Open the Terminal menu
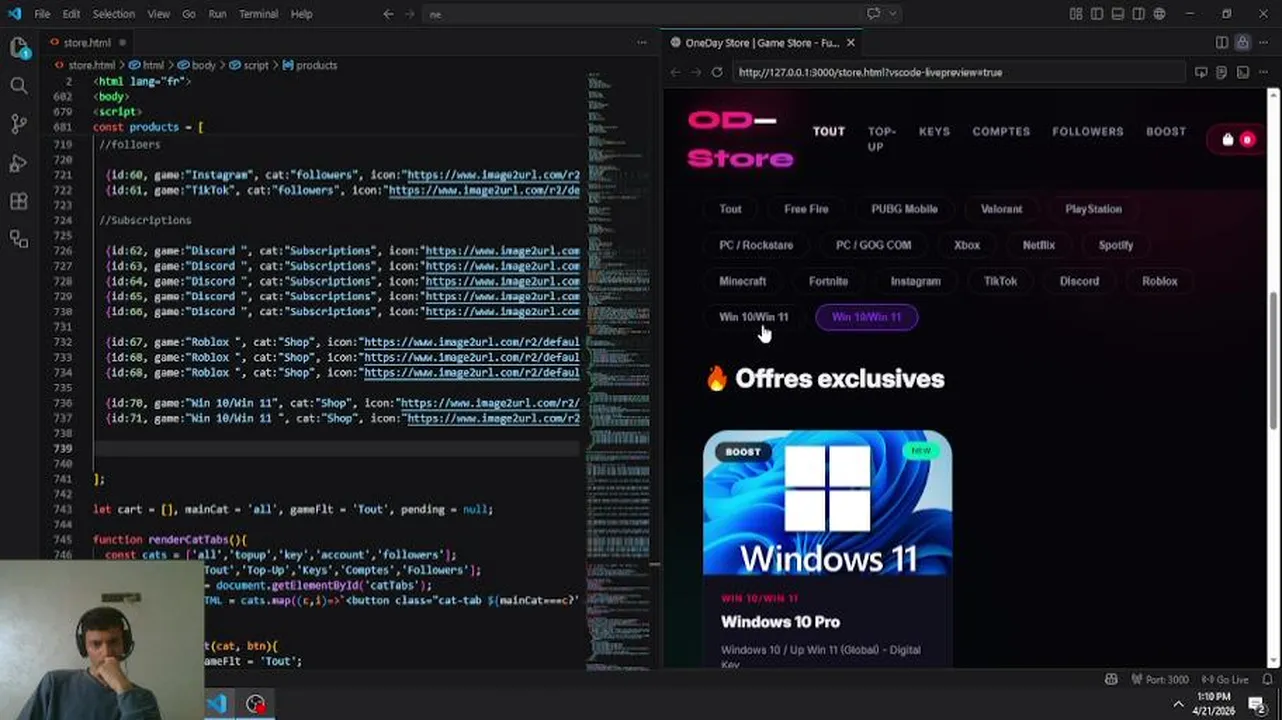This screenshot has width=1282, height=720. click(x=258, y=14)
